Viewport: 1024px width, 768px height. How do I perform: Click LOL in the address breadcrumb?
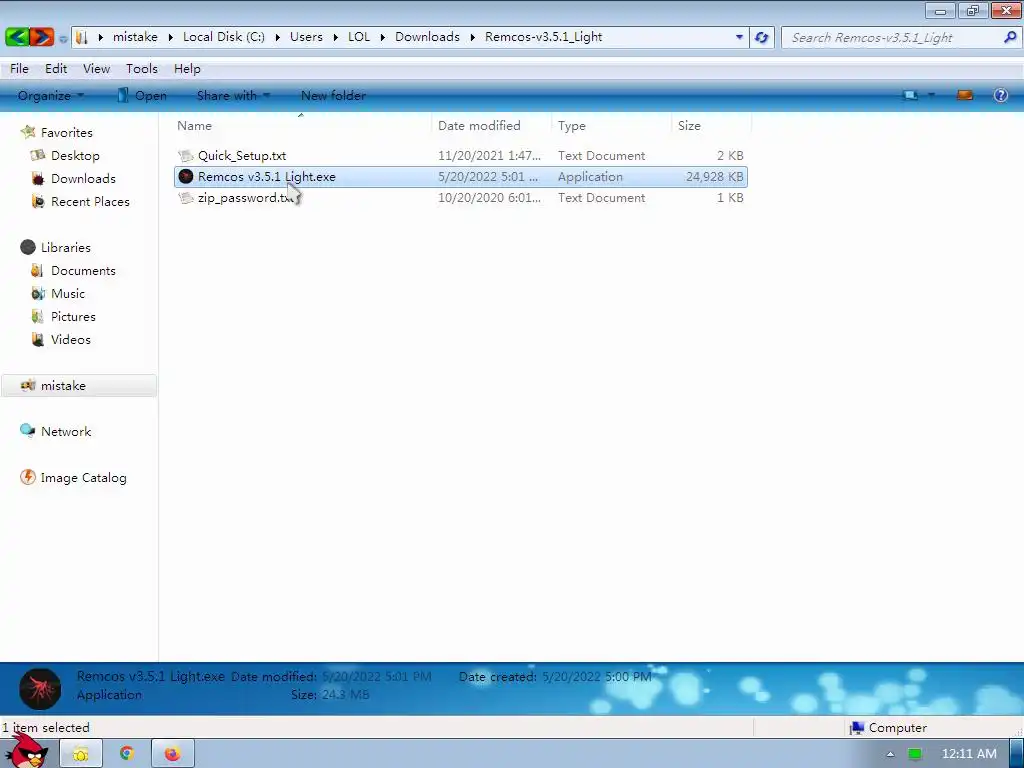tap(359, 37)
